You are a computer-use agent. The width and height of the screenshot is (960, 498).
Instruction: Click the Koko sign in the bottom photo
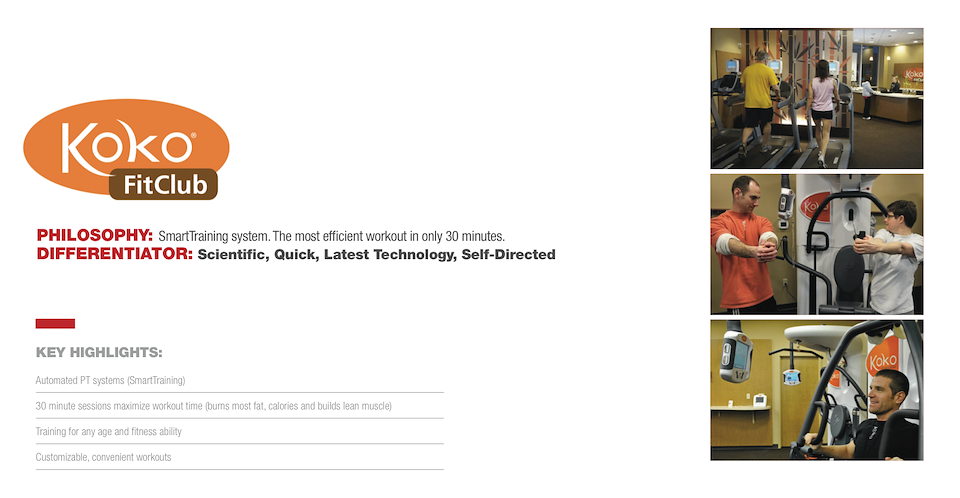(x=882, y=360)
